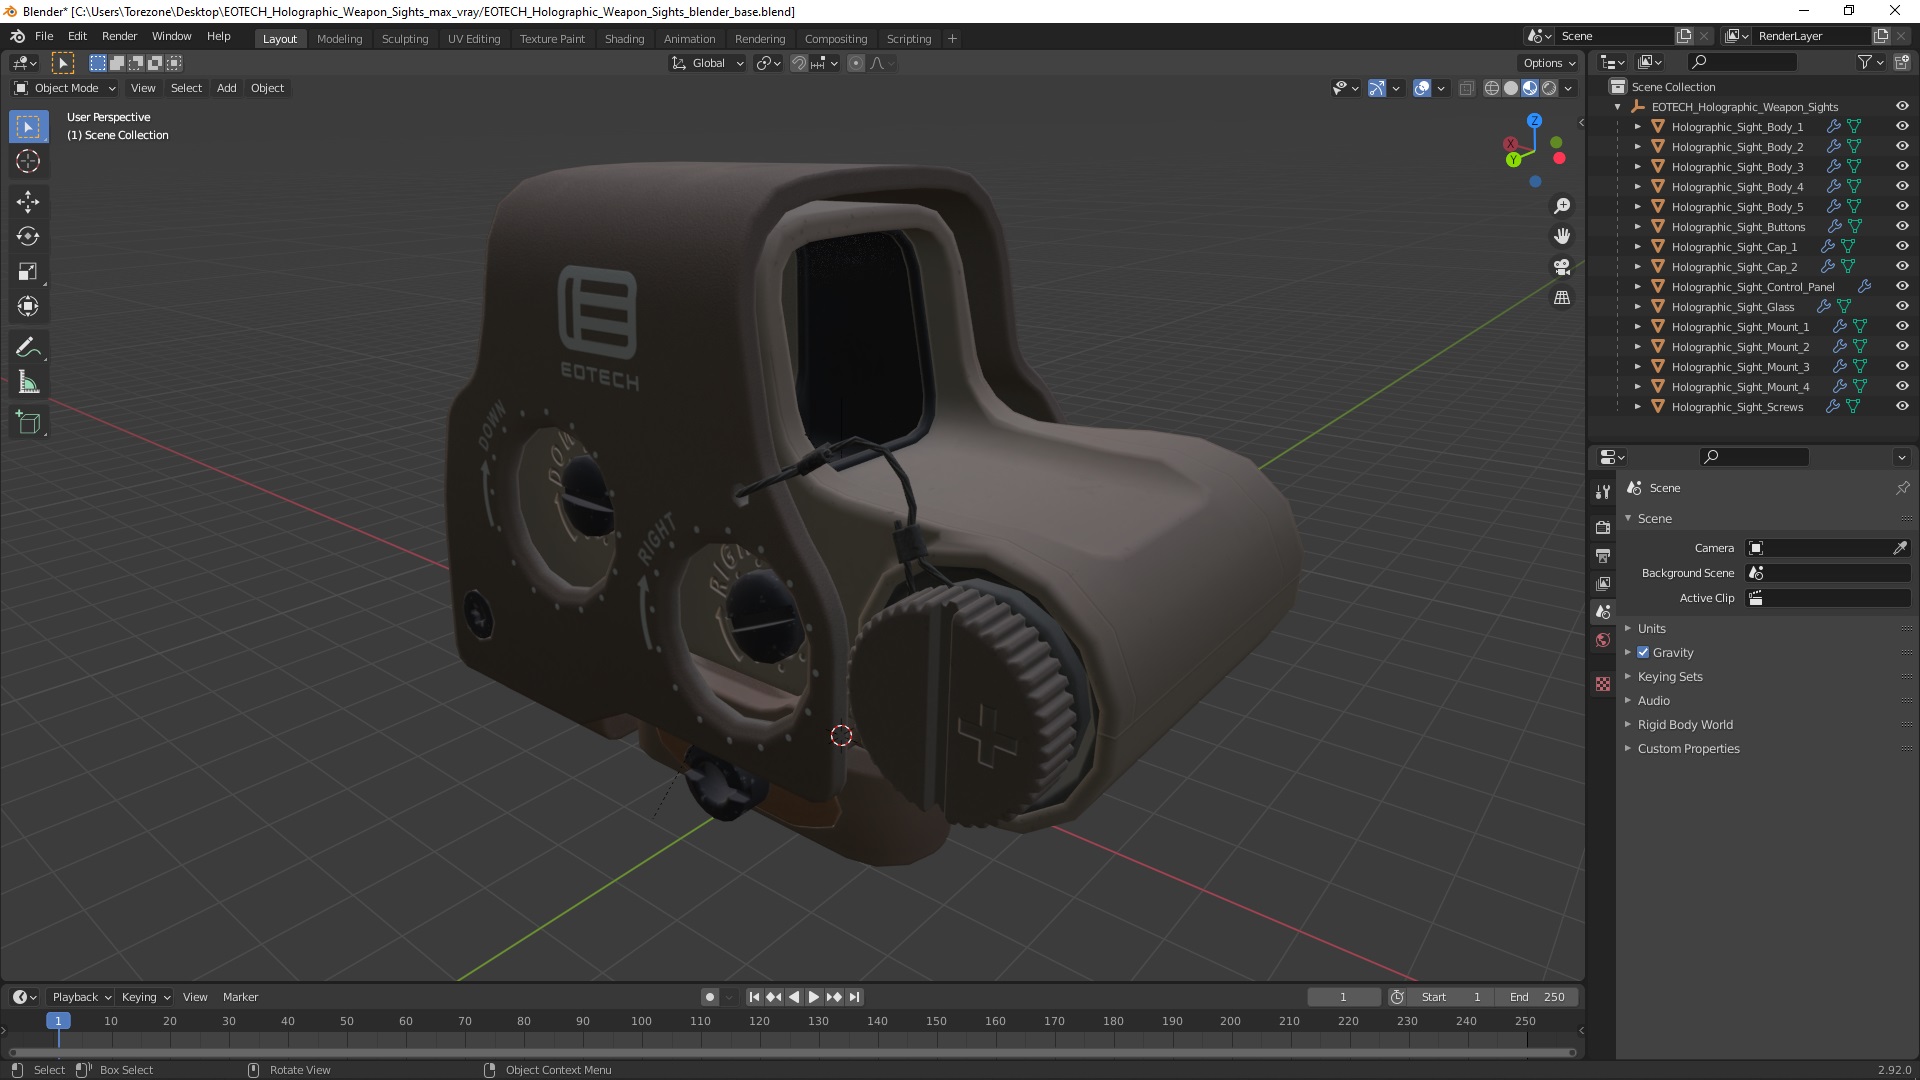Hide Holographic_Sight_Screws with eye icon
Screen dimensions: 1920x1080
click(1902, 406)
